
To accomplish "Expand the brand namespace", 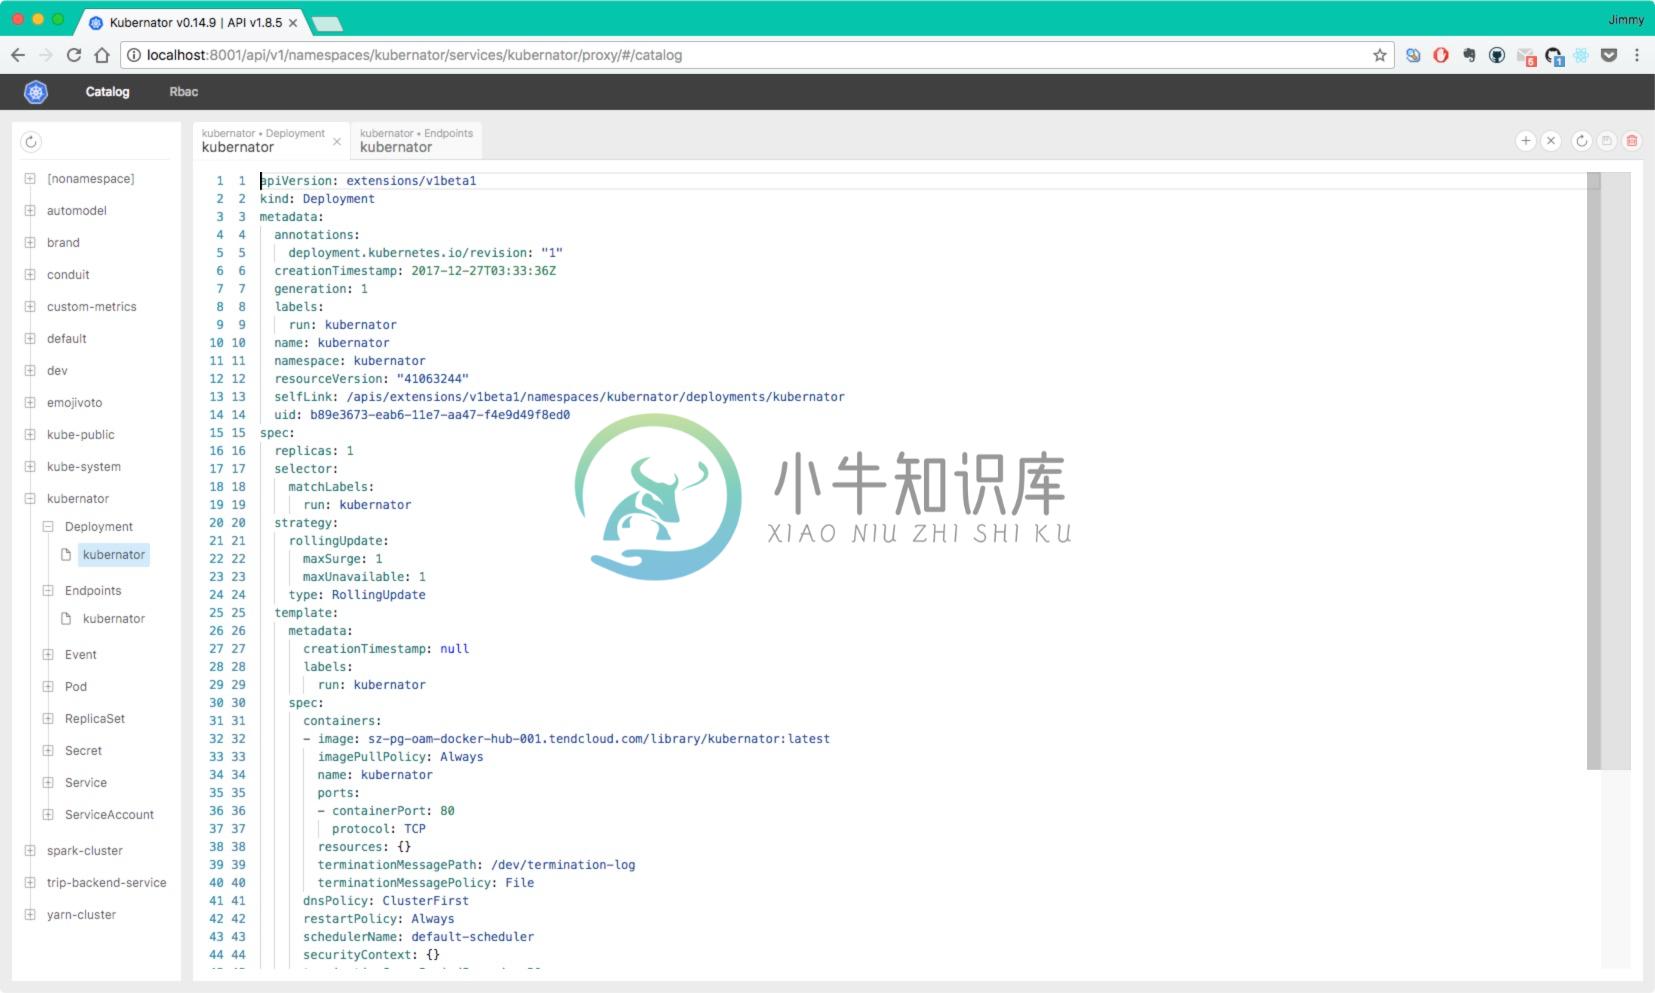I will point(30,243).
